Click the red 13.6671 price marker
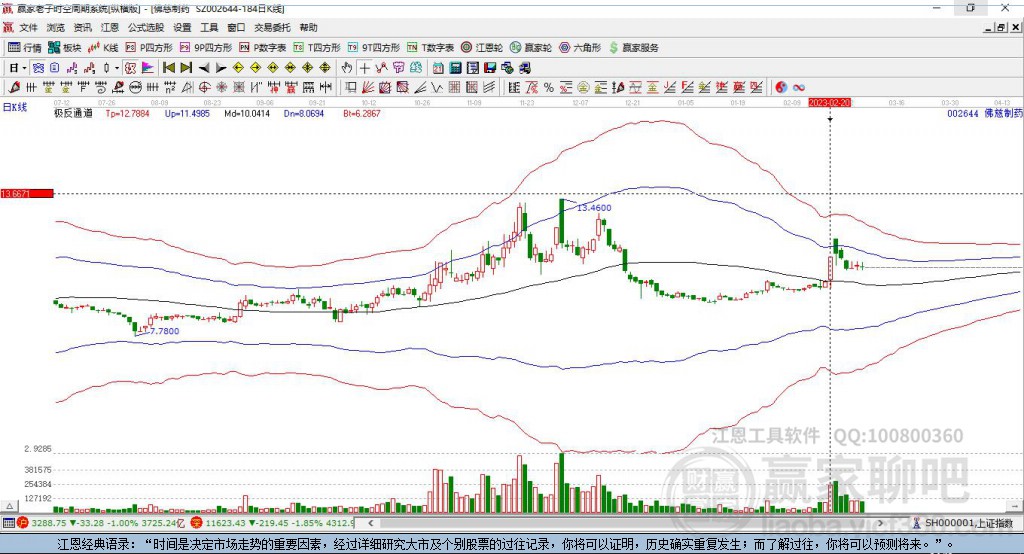1024x554 pixels. 27,193
